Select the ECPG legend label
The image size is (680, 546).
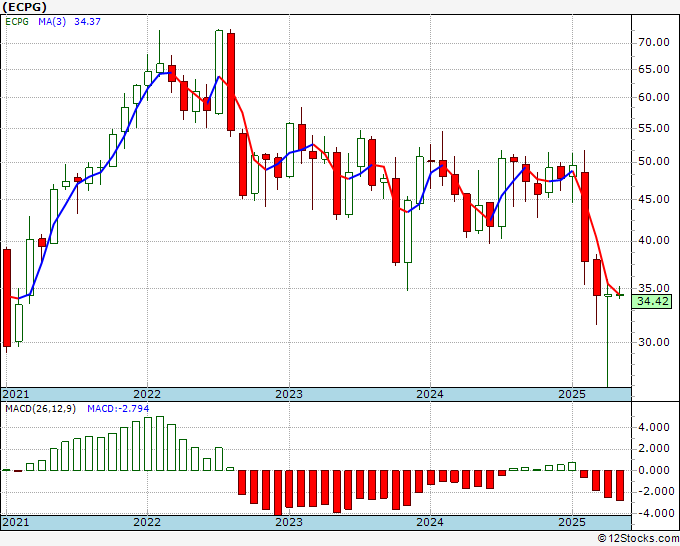[17, 21]
